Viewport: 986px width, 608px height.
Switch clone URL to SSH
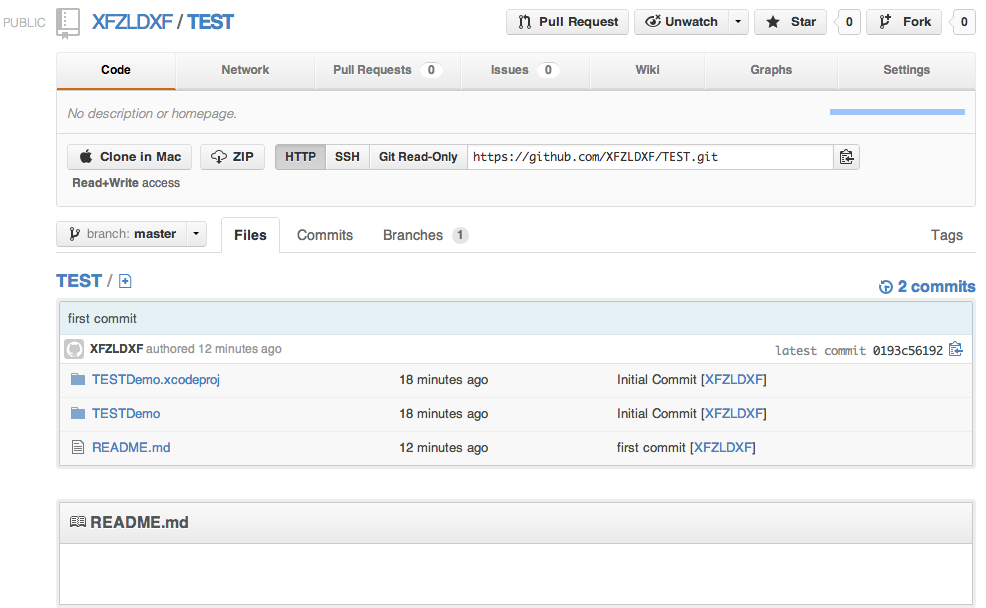[x=347, y=157]
